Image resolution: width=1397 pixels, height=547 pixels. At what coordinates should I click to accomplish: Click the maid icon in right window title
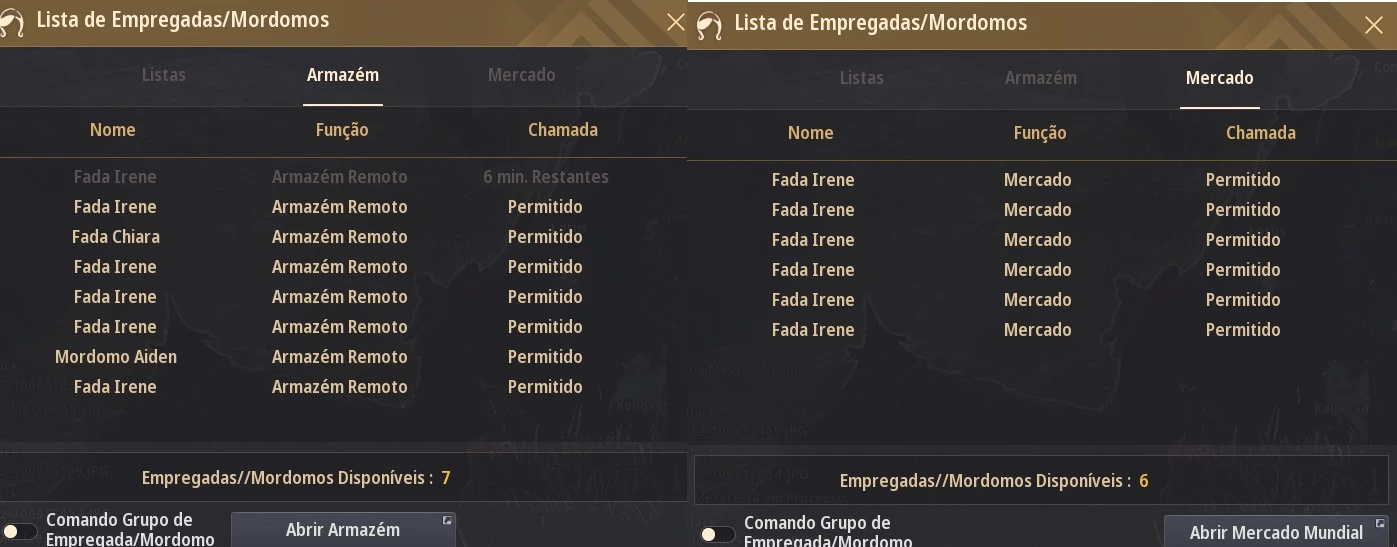pos(709,26)
